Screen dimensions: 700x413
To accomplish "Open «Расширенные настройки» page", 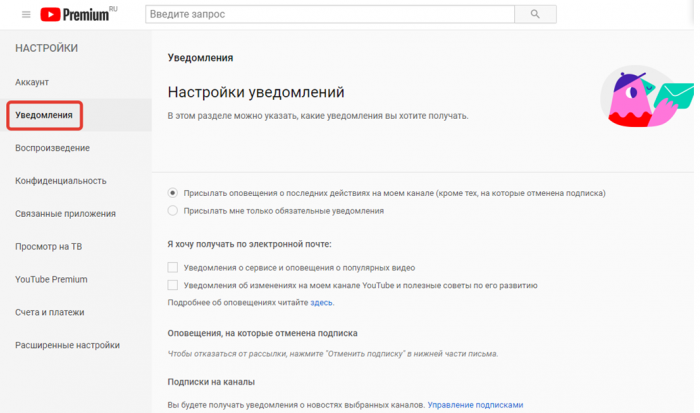I will coord(67,345).
